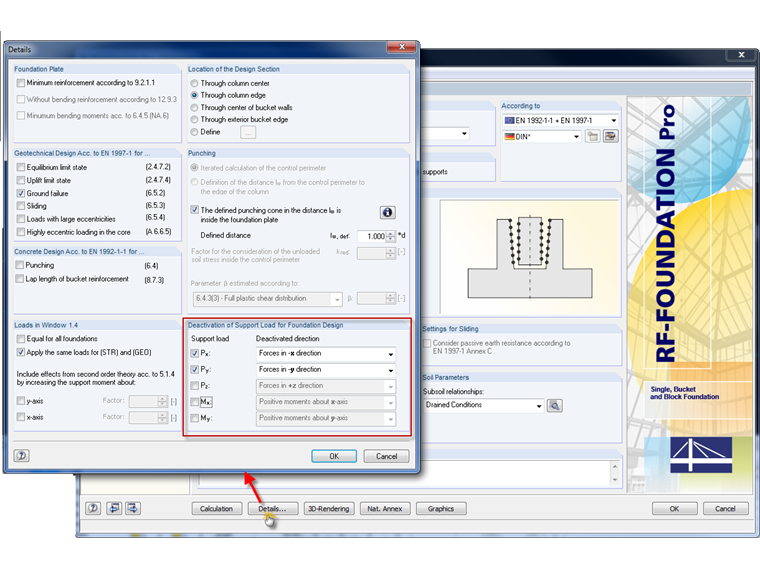Select Through column edge radio

point(194,95)
